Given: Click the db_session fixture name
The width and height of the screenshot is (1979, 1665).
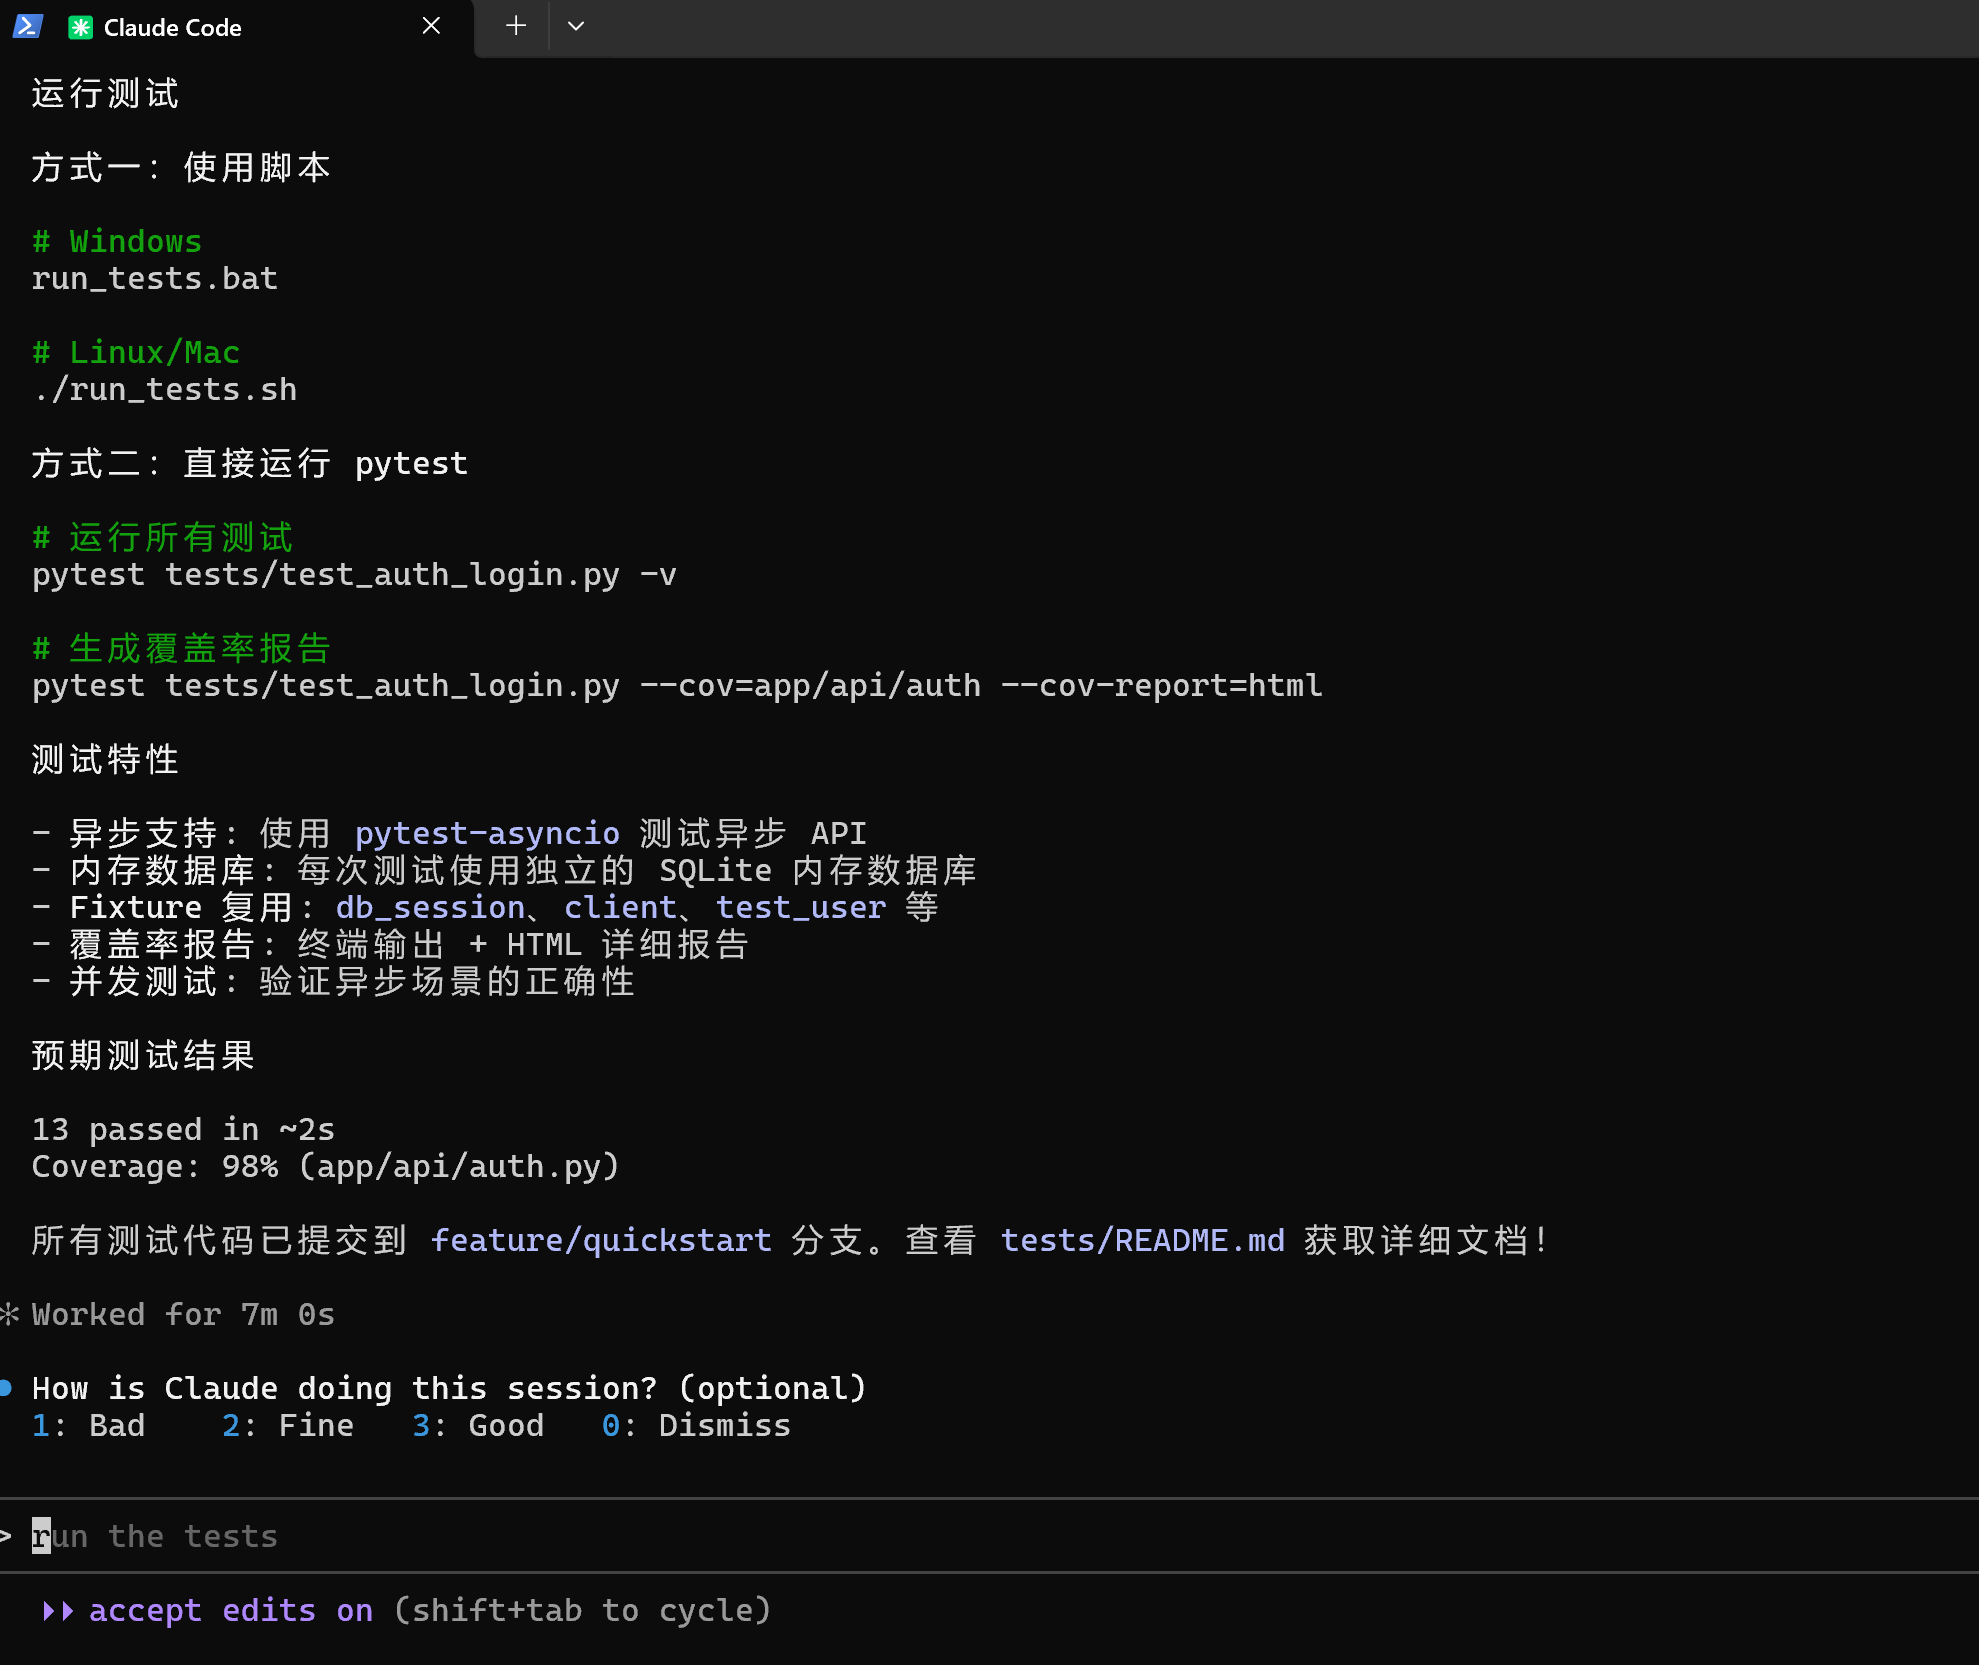Looking at the screenshot, I should (x=430, y=907).
